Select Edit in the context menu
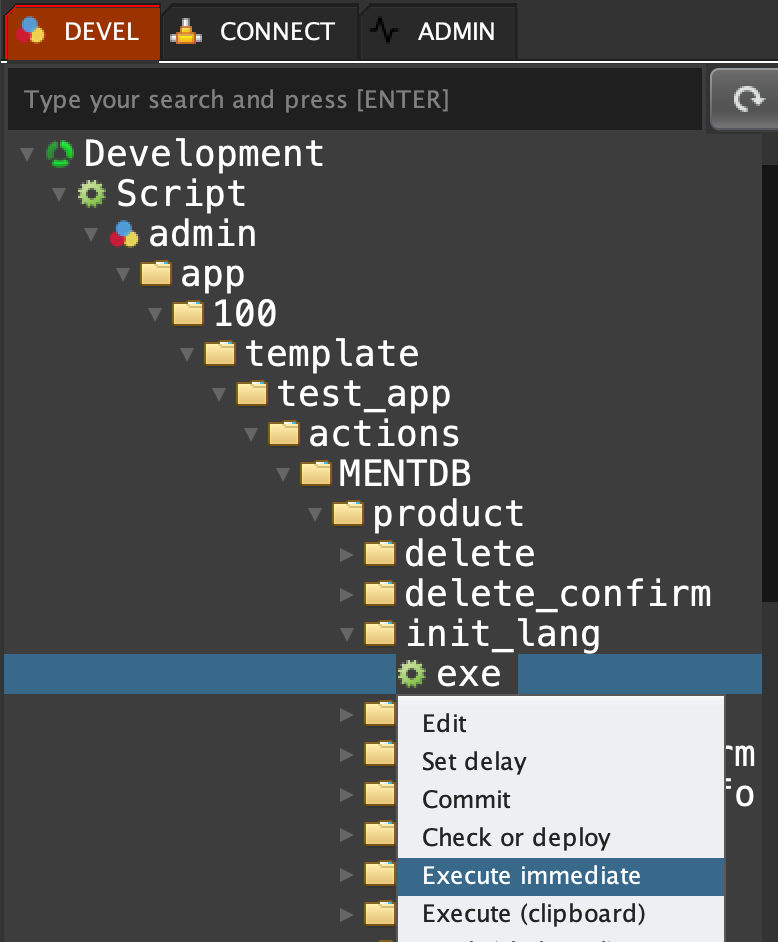The height and width of the screenshot is (942, 778). (x=444, y=724)
